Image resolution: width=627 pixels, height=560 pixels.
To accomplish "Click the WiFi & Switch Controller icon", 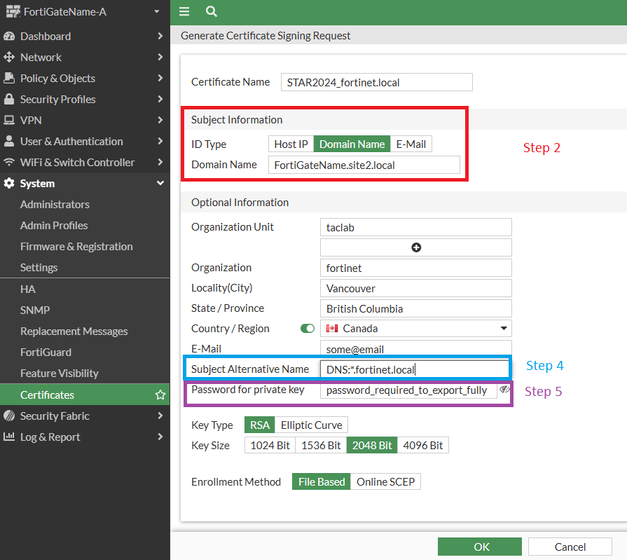I will 9,162.
